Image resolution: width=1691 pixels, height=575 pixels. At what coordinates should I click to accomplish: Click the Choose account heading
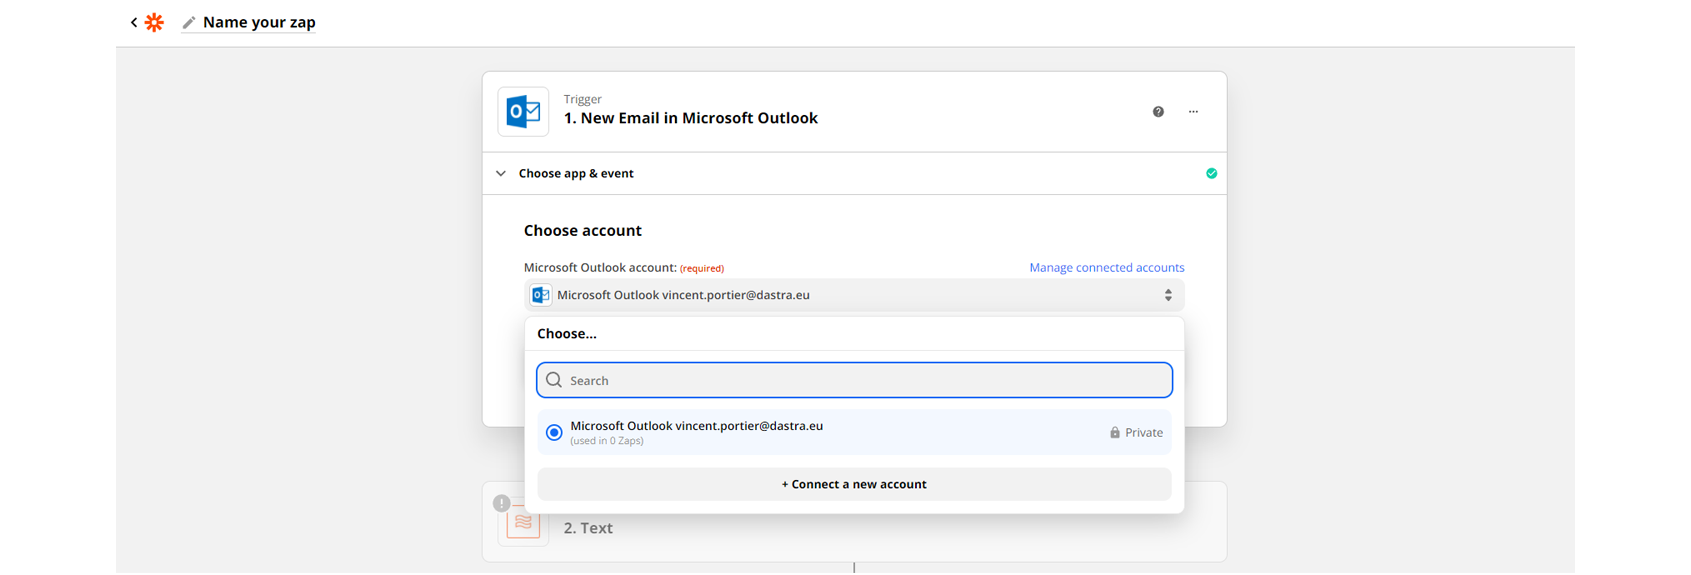pos(583,231)
